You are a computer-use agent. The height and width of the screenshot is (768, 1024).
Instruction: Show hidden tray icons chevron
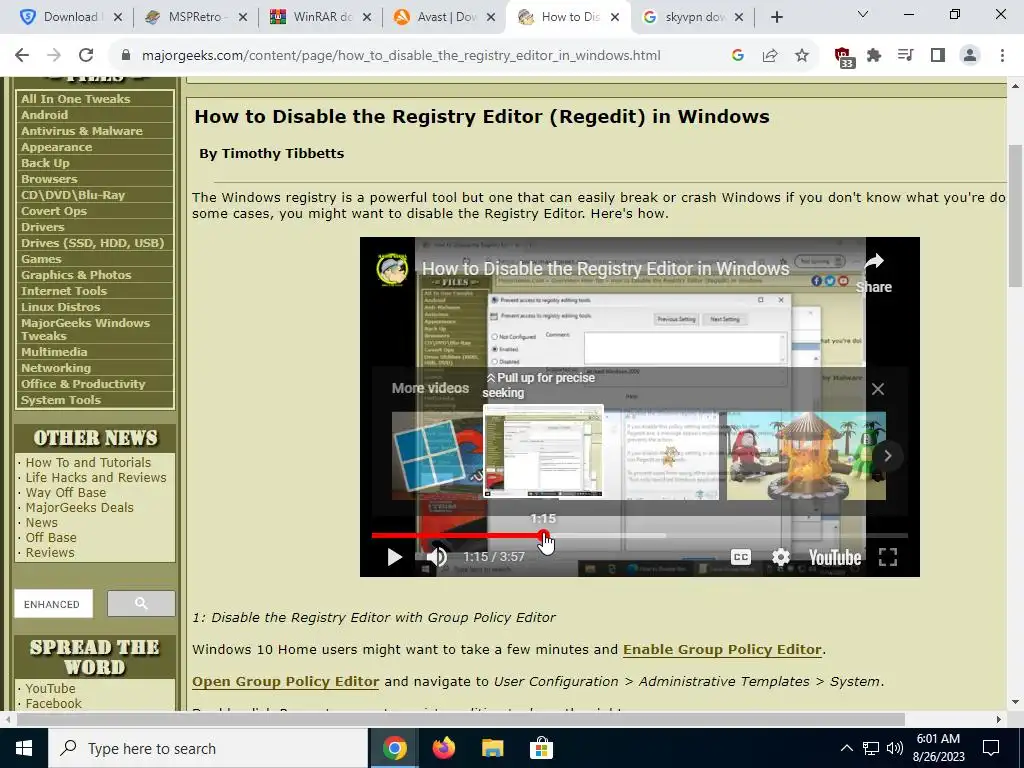click(x=846, y=748)
